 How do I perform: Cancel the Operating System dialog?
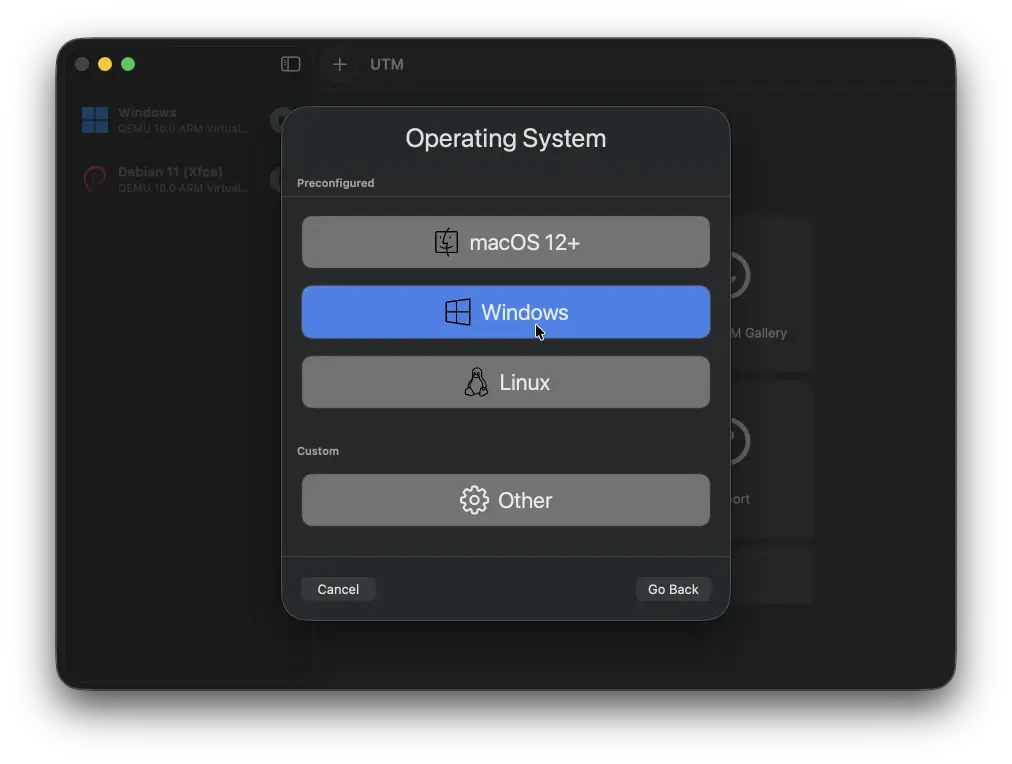(x=338, y=589)
